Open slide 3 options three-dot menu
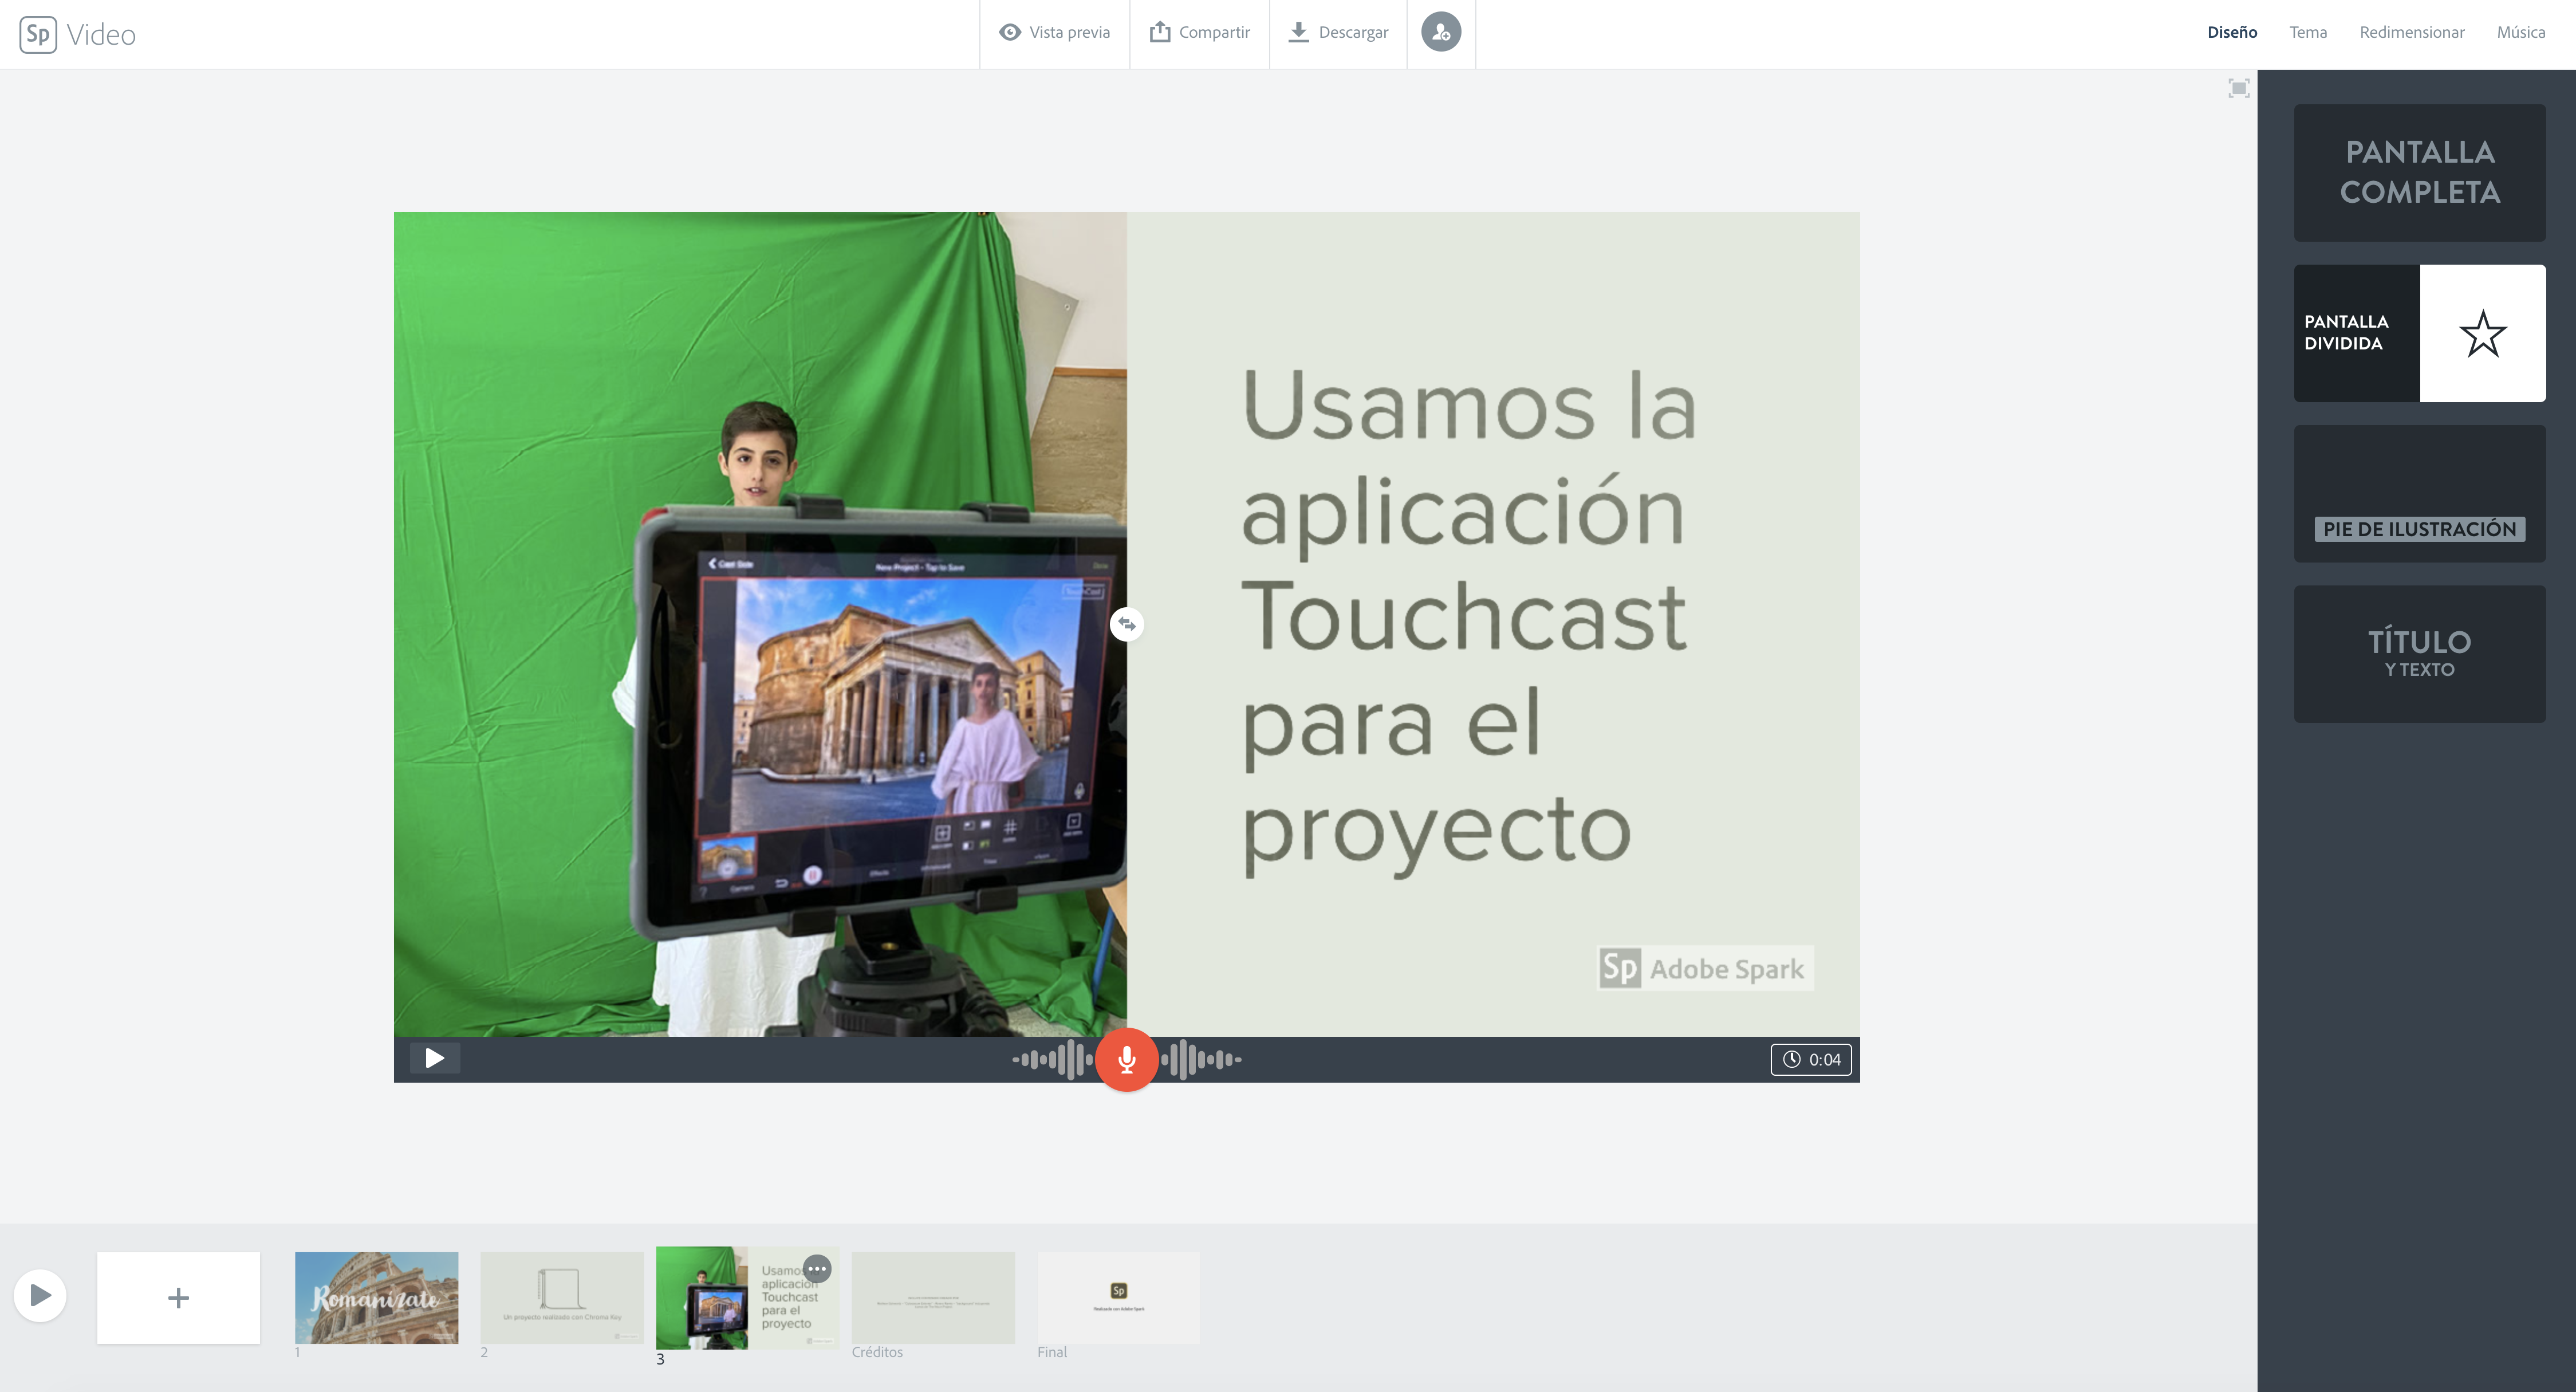Screen dimensions: 2576x1392 tap(817, 1269)
